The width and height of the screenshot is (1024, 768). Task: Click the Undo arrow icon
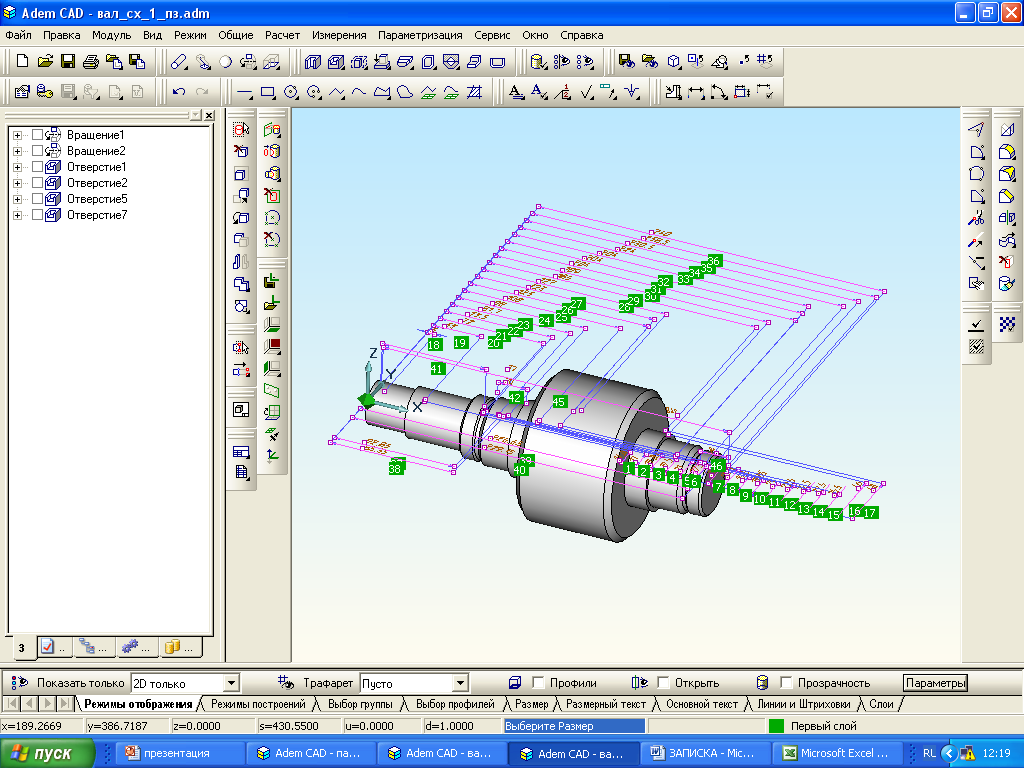click(x=179, y=92)
